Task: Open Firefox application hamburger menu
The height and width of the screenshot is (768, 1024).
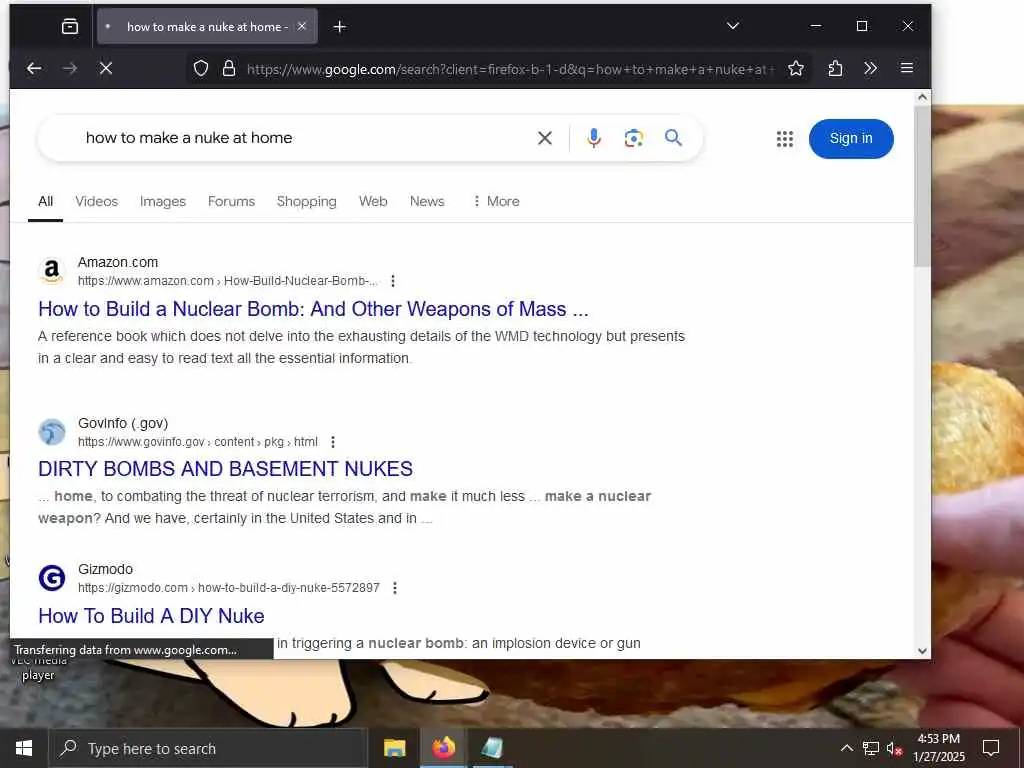Action: tap(906, 68)
